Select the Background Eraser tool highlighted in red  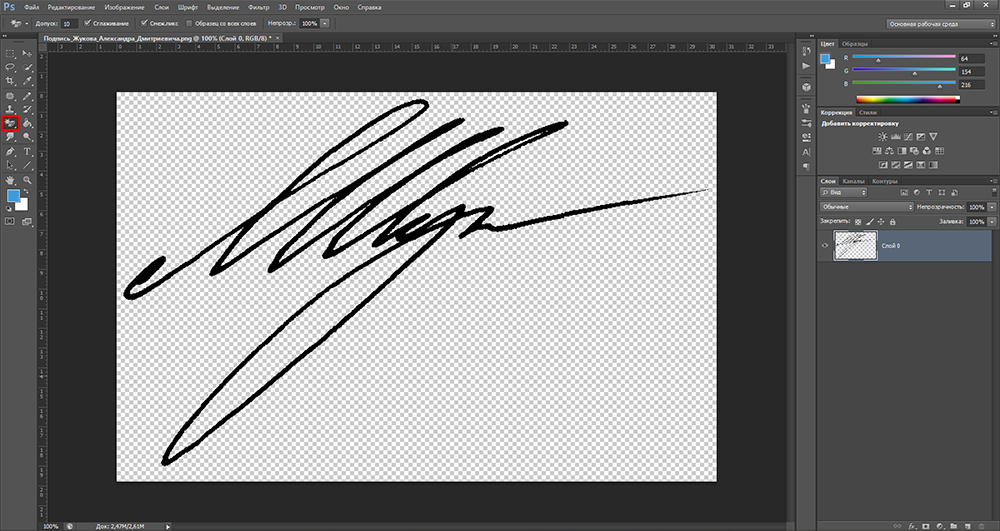(x=11, y=124)
